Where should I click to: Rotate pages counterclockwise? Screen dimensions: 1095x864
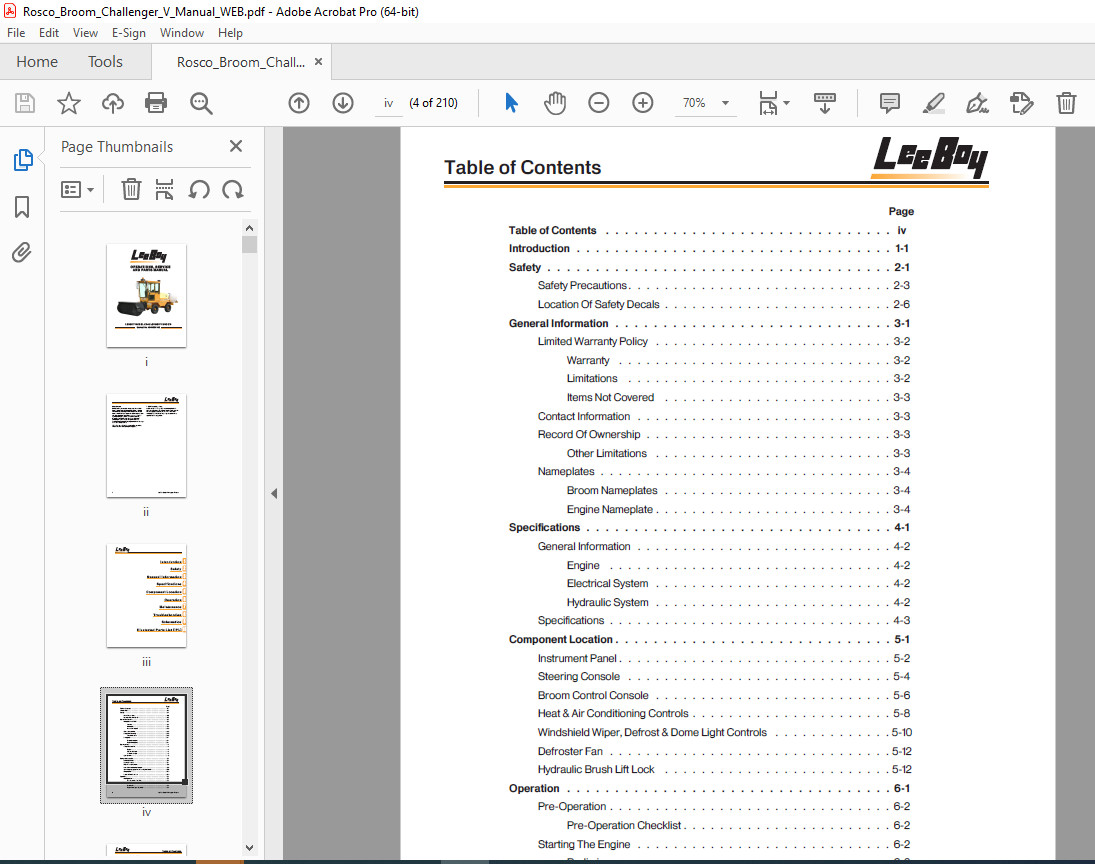click(x=199, y=189)
